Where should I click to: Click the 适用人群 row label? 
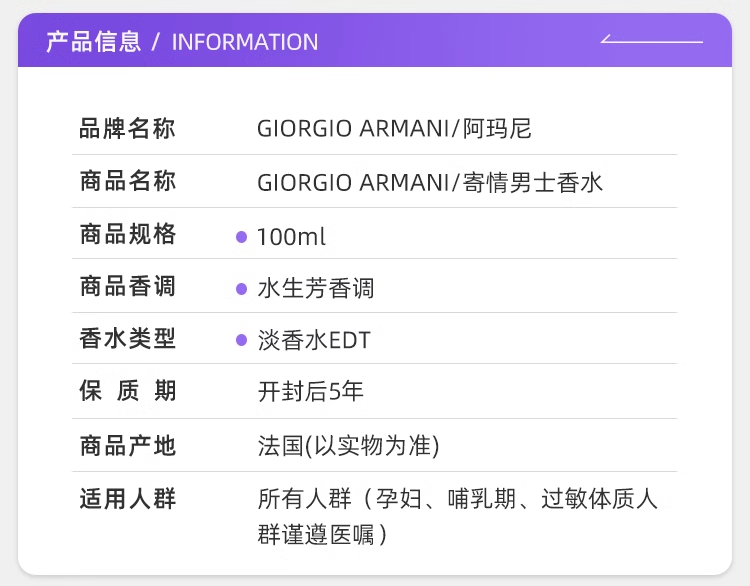pos(128,498)
